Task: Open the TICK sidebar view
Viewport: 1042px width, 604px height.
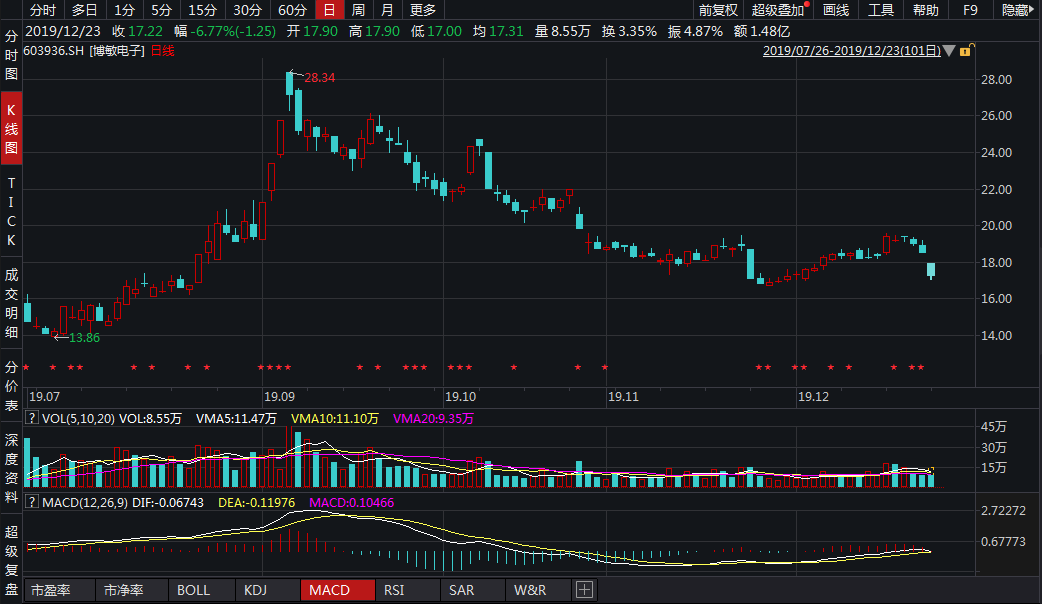Action: tap(11, 211)
